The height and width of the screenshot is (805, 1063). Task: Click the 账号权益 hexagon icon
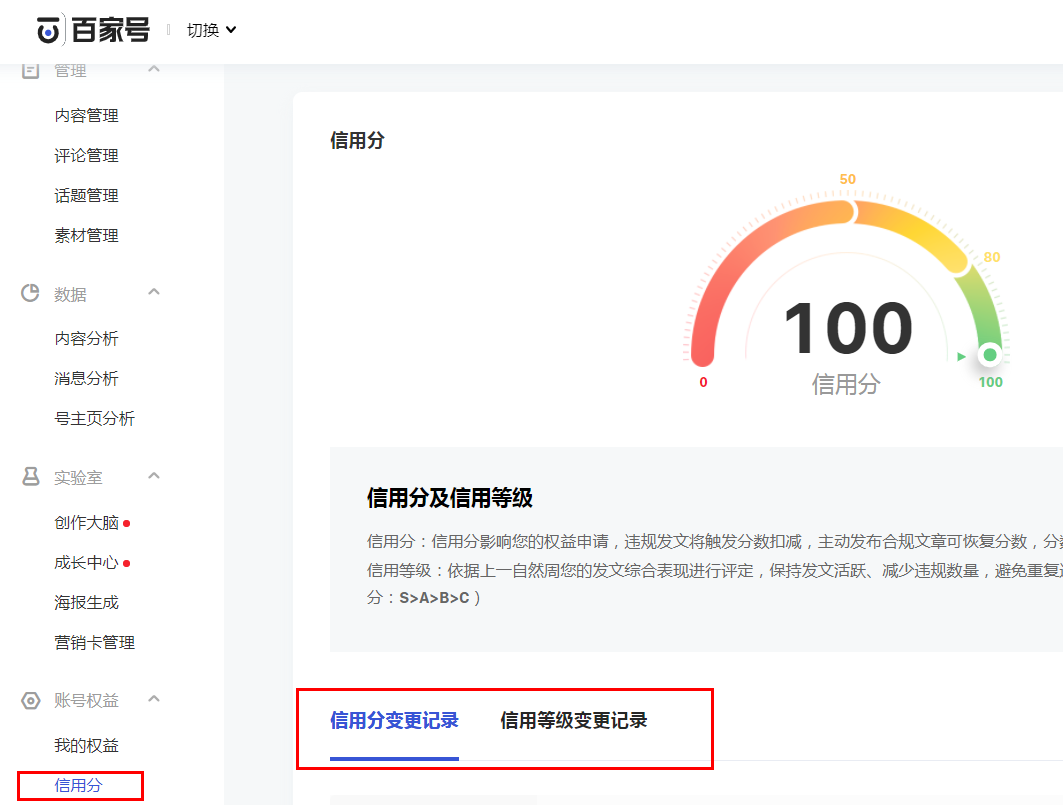pyautogui.click(x=31, y=700)
